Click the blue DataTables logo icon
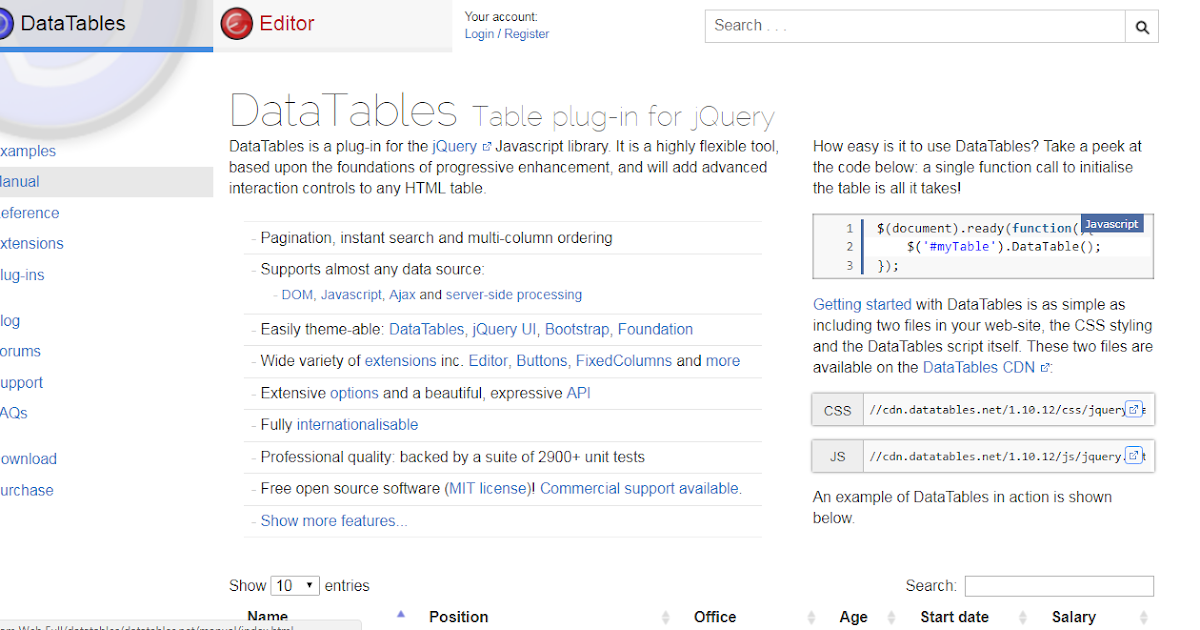 pos(3,24)
